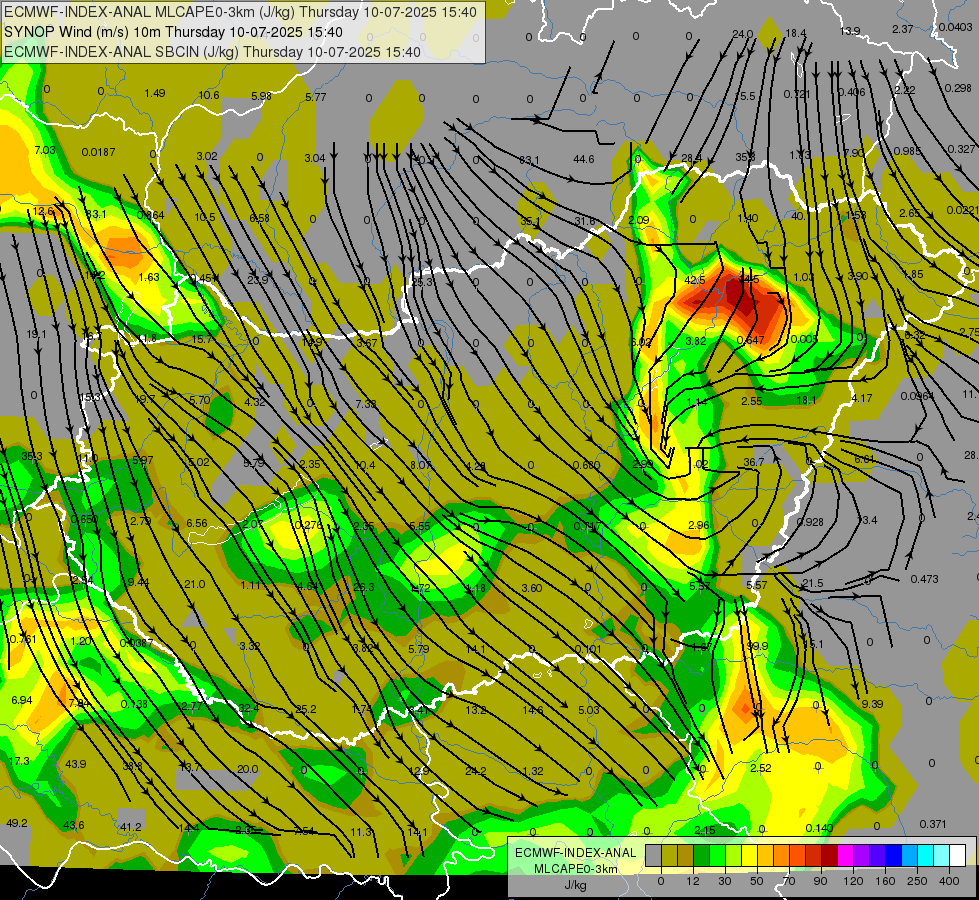
Task: Click the map value '21.0'
Action: 194,584
